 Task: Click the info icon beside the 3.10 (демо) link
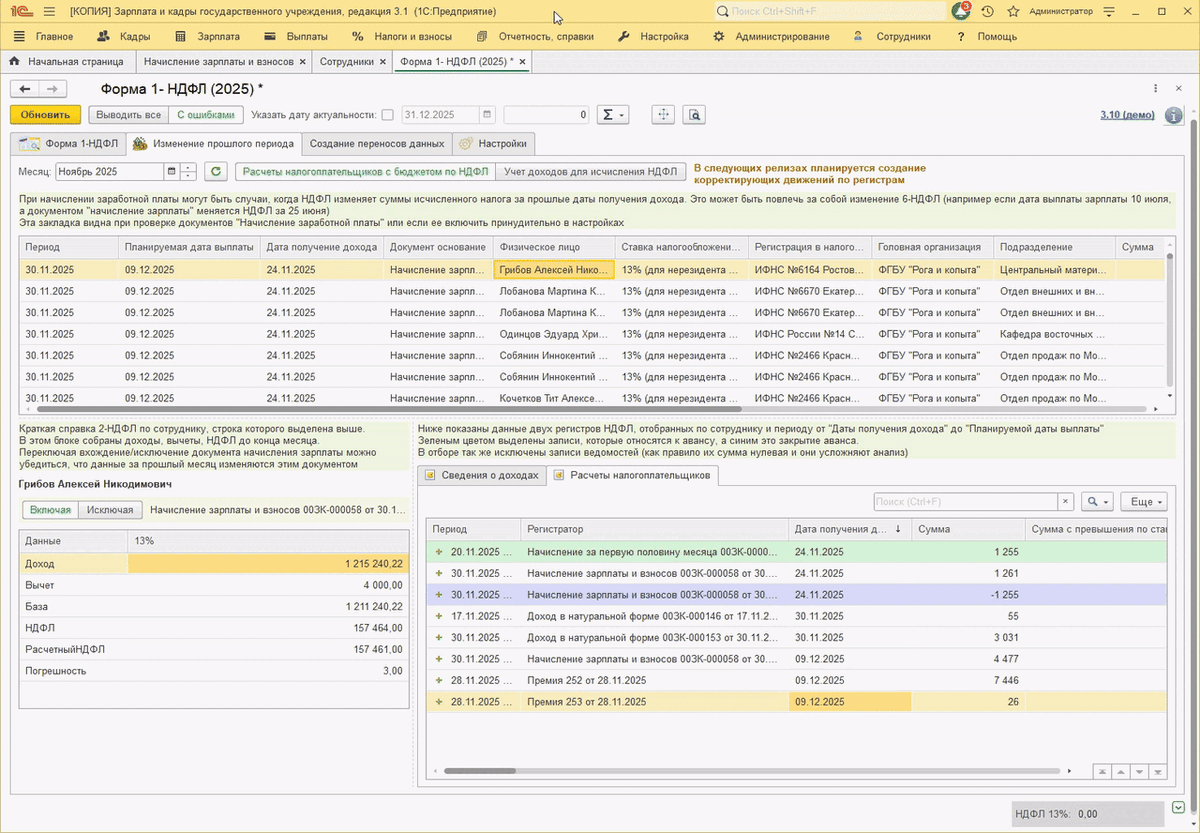click(x=1174, y=115)
